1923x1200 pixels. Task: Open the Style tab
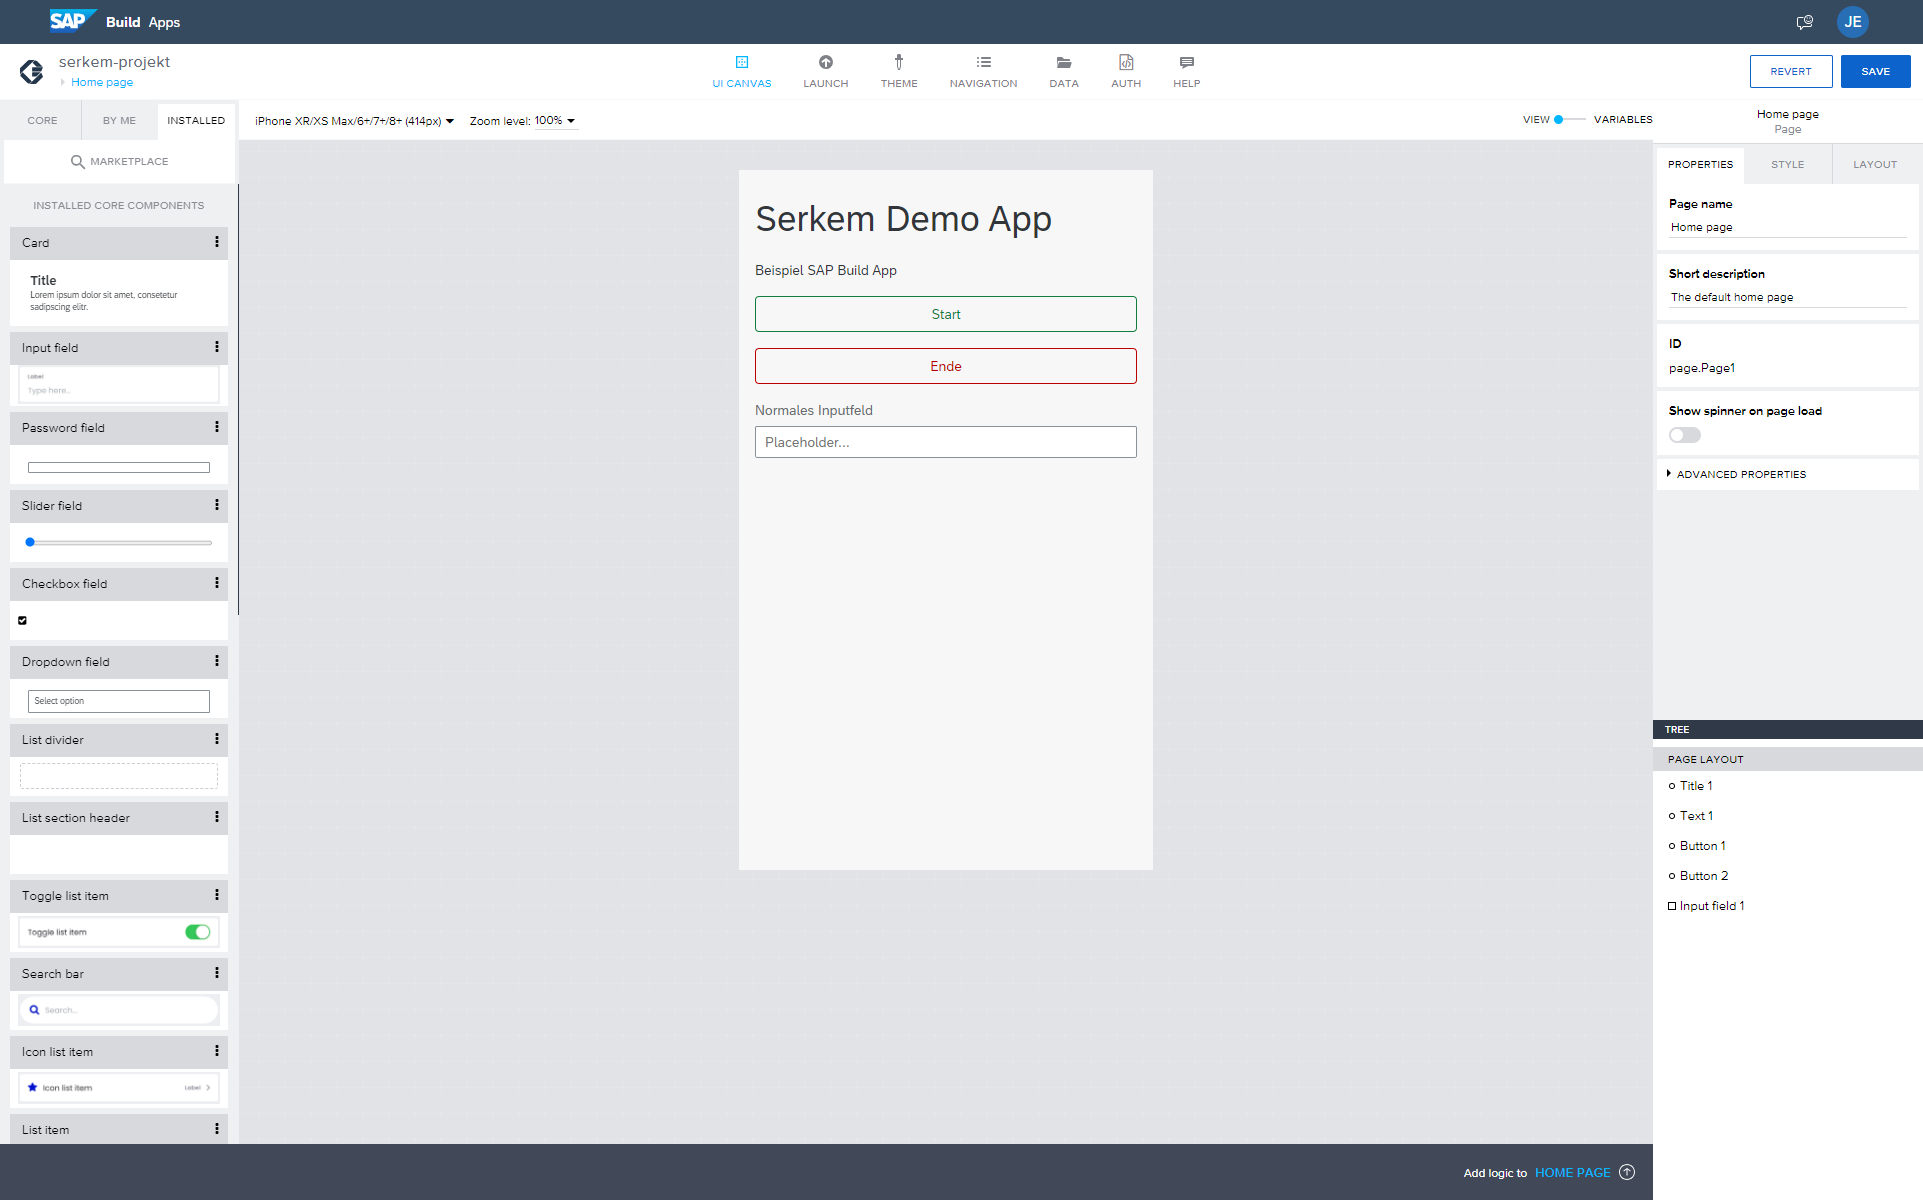(x=1787, y=165)
